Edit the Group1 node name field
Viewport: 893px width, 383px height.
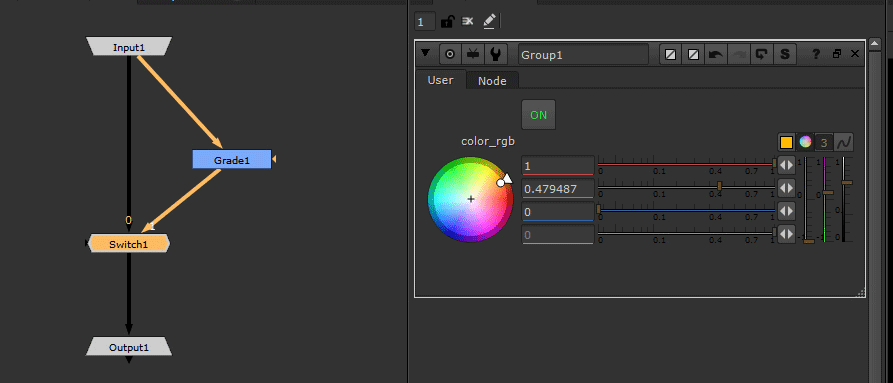pyautogui.click(x=583, y=55)
